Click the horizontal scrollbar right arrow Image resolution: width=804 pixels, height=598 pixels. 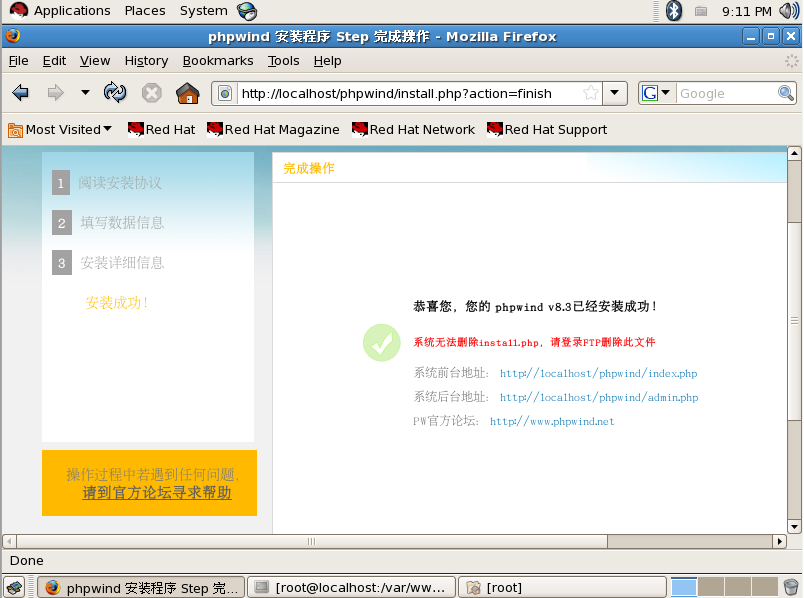[779, 542]
